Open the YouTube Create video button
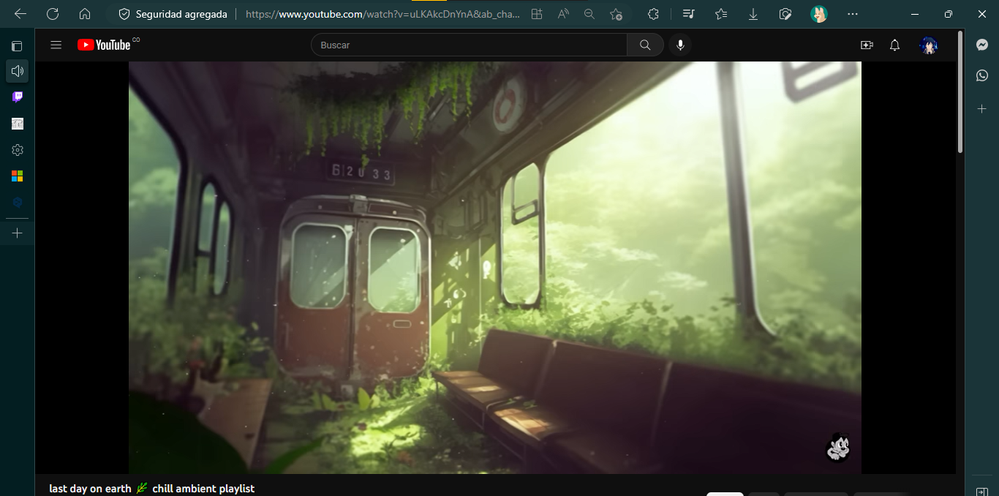 click(x=866, y=45)
